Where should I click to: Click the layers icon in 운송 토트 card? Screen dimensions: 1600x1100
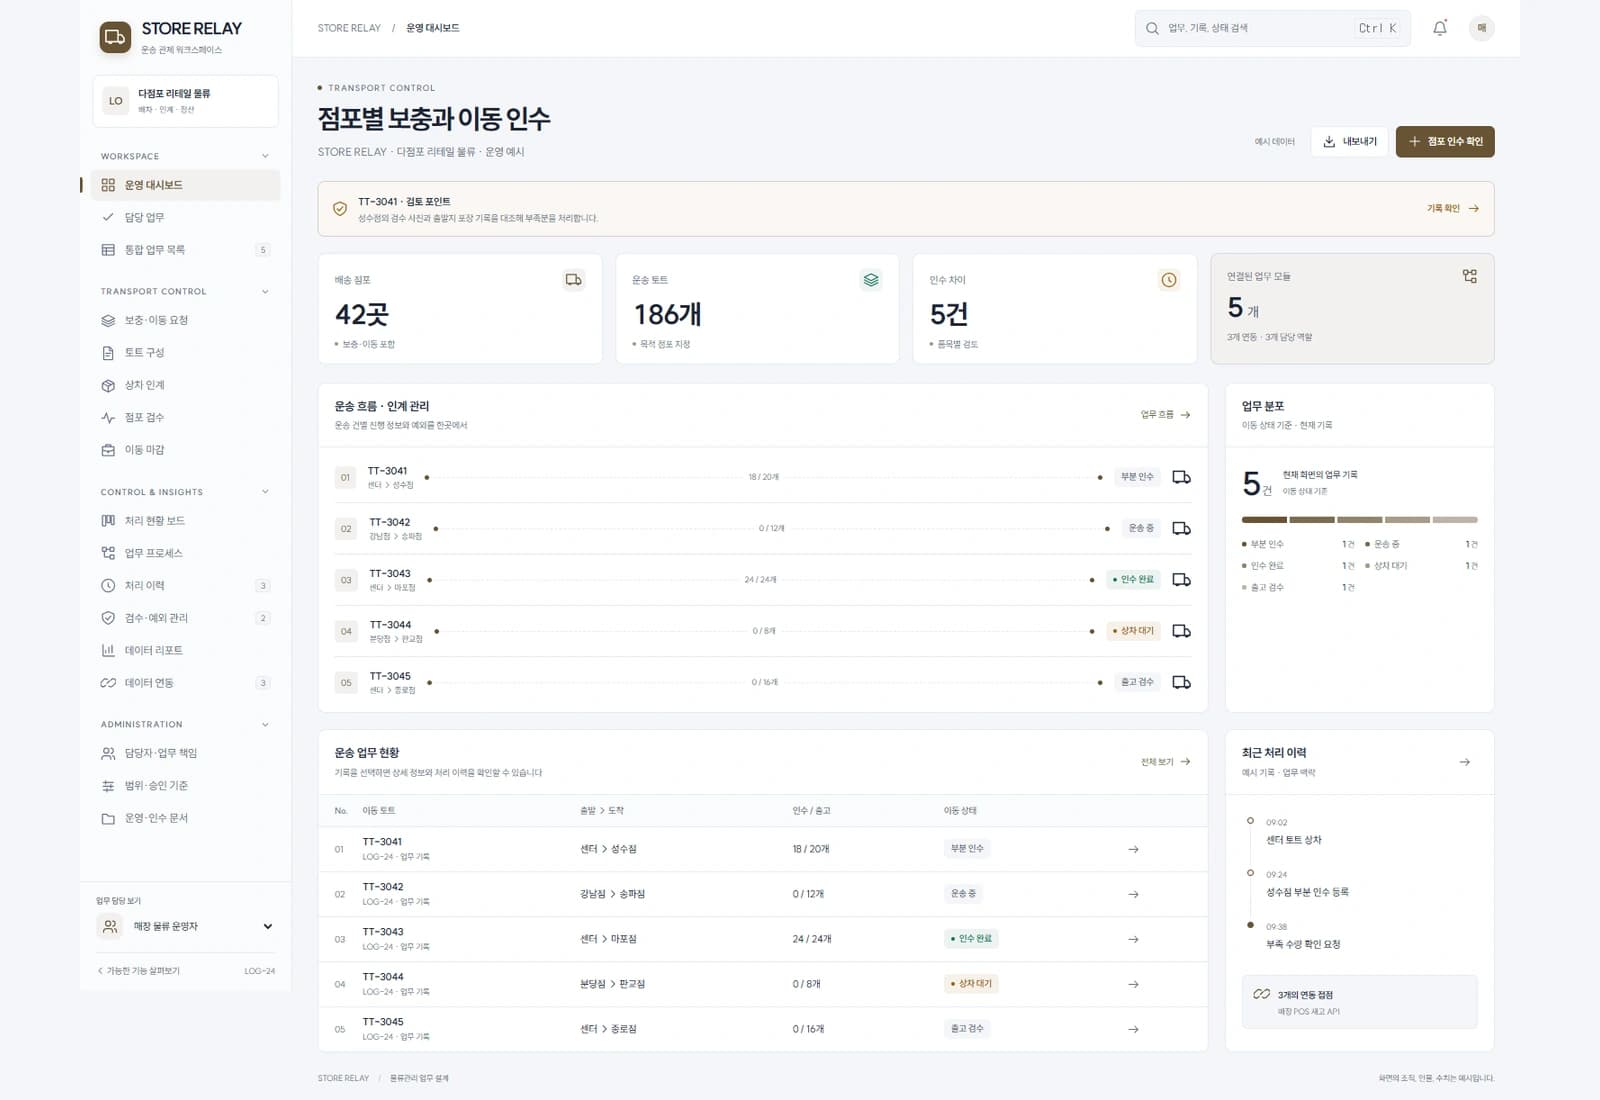pyautogui.click(x=871, y=280)
